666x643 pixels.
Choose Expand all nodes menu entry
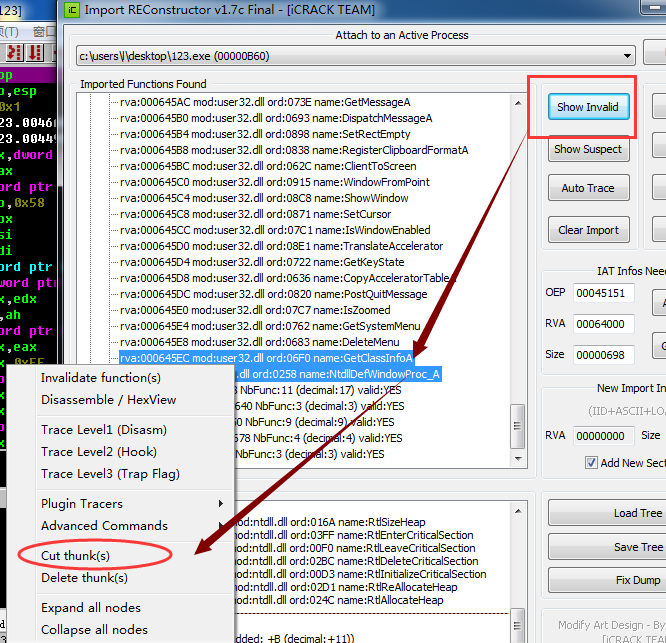[91, 608]
